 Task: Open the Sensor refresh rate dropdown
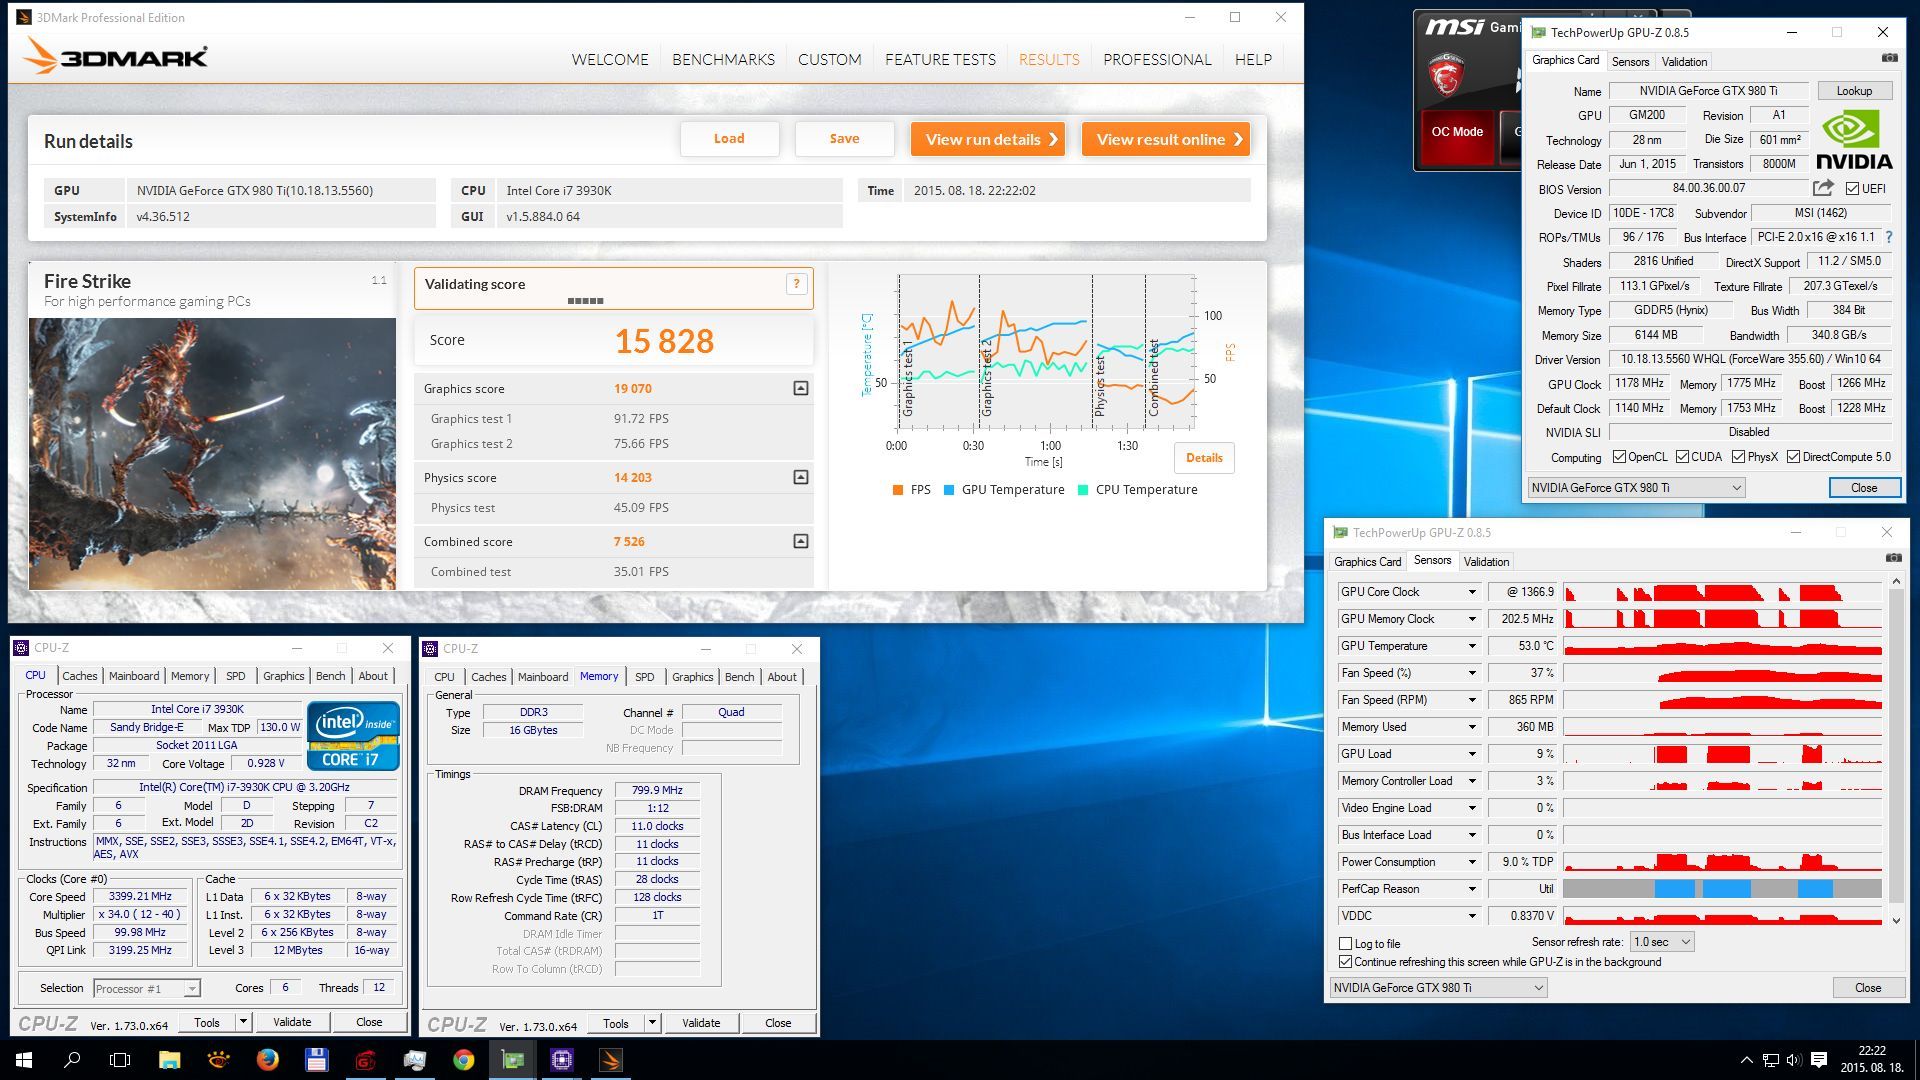click(x=1661, y=941)
